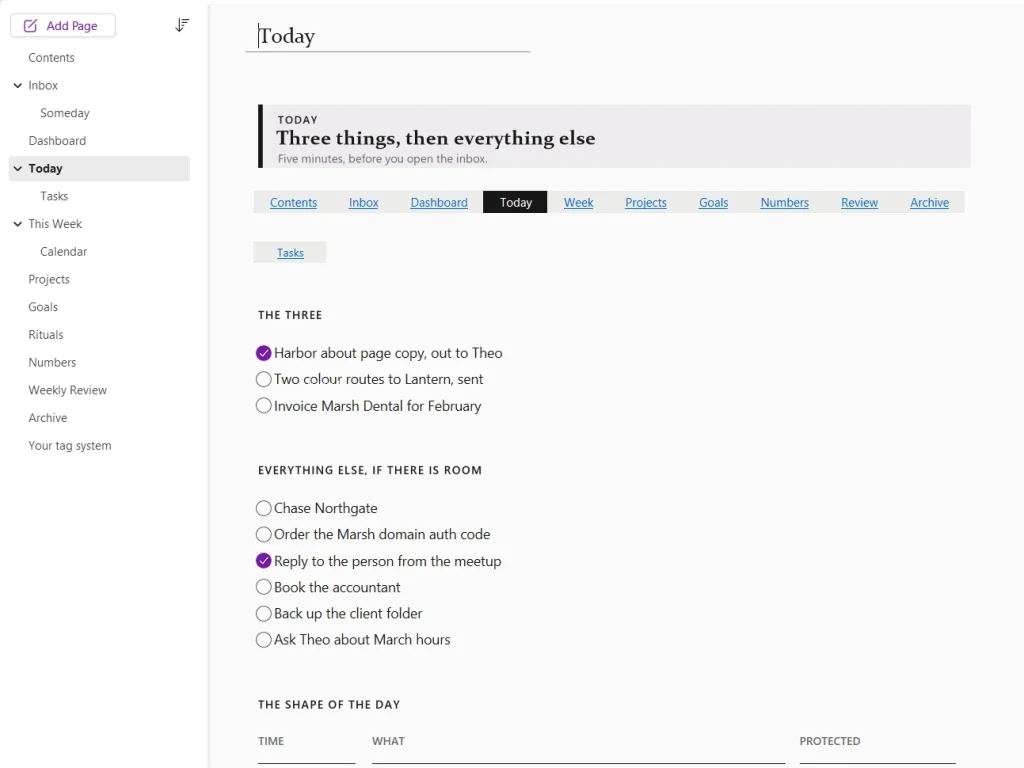Viewport: 1024px width, 768px height.
Task: Select the highlighted Today nav tab
Action: click(515, 202)
